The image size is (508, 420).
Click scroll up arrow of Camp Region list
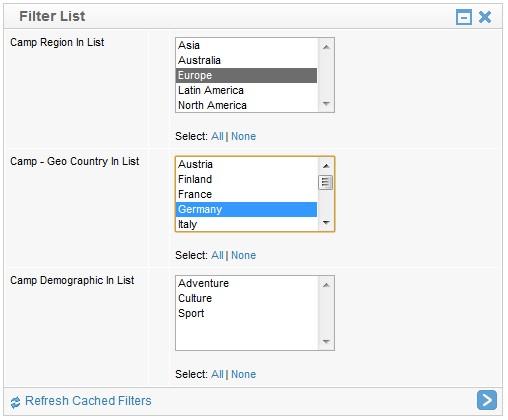click(x=326, y=47)
